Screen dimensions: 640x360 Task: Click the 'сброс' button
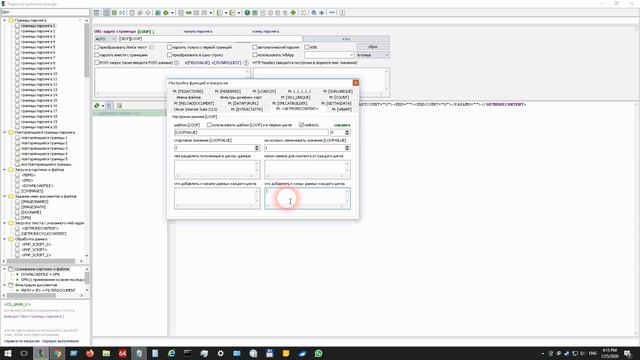[x=373, y=47]
